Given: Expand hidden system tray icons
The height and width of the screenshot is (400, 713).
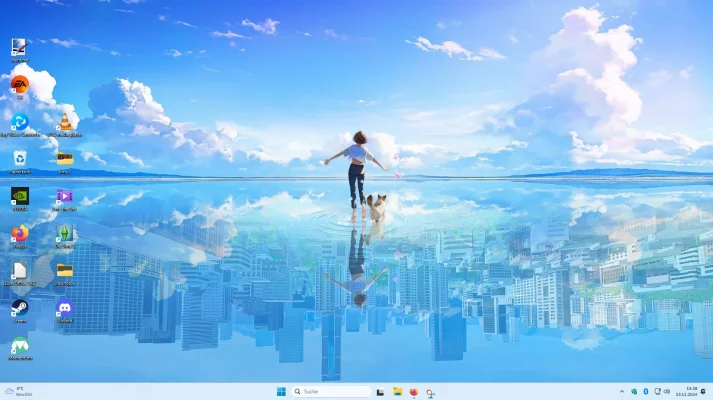Looking at the screenshot, I should tap(622, 391).
